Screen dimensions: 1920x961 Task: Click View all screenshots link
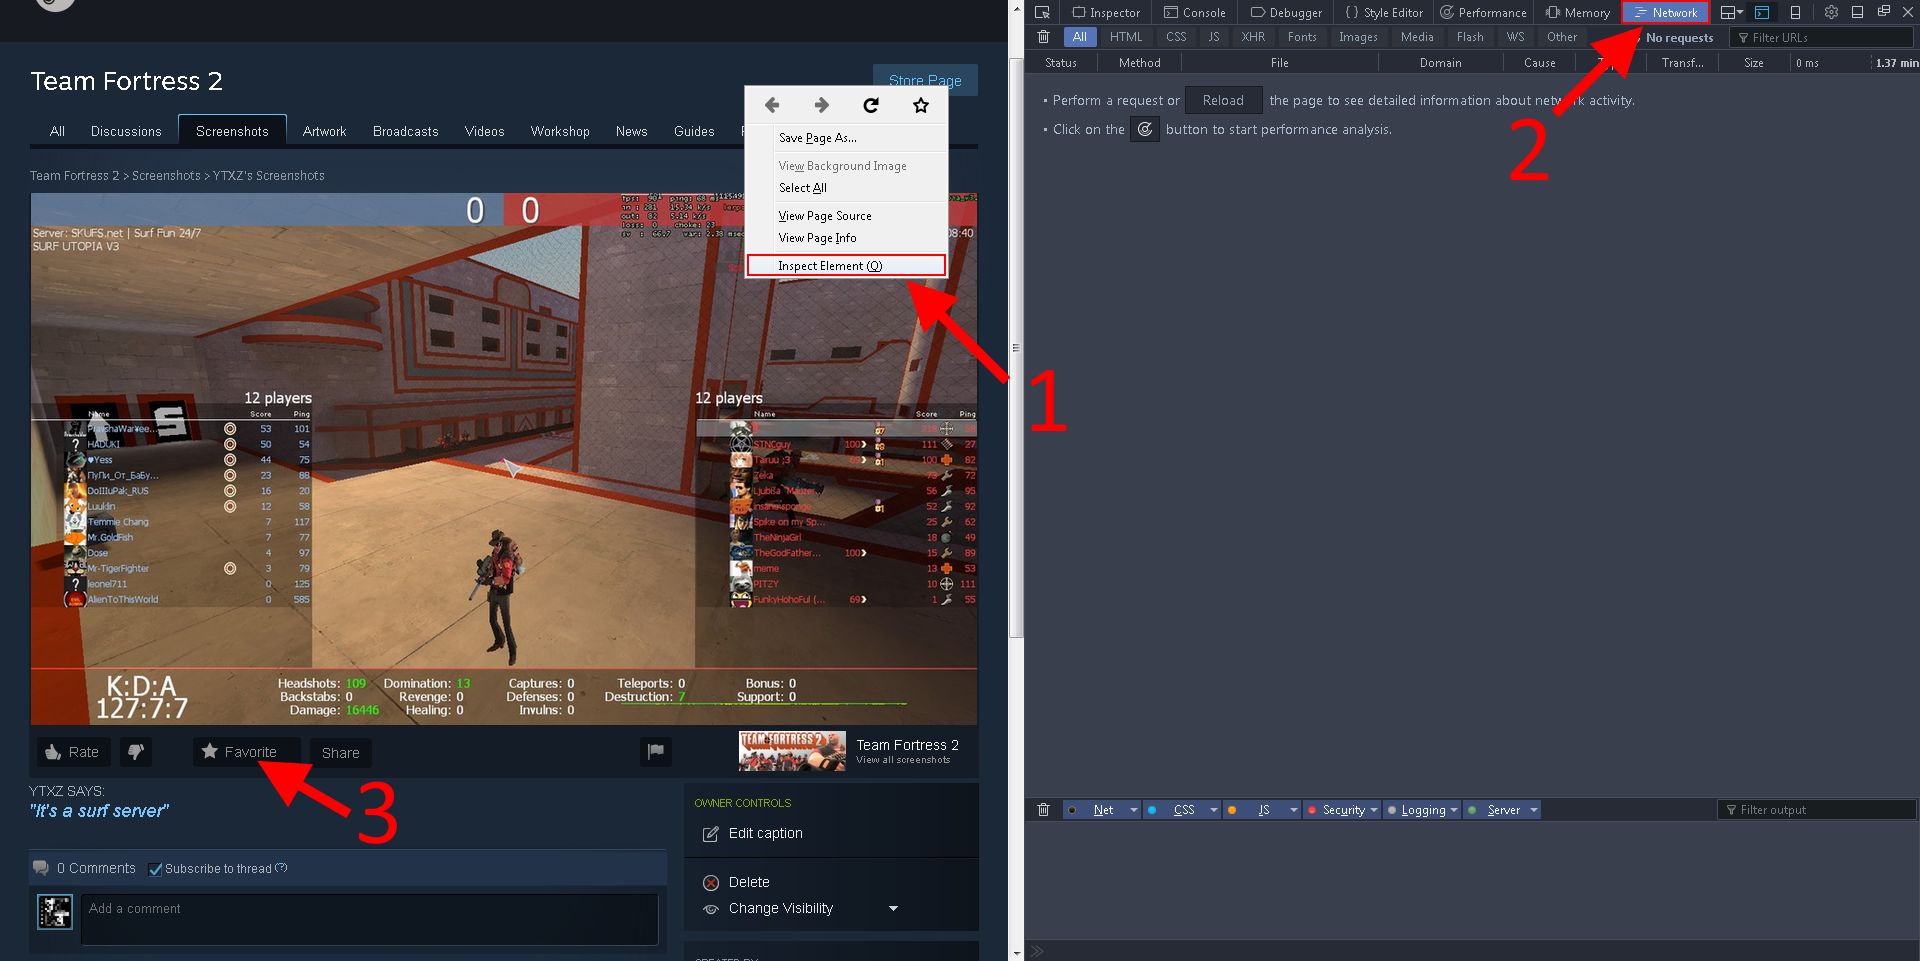pos(903,760)
